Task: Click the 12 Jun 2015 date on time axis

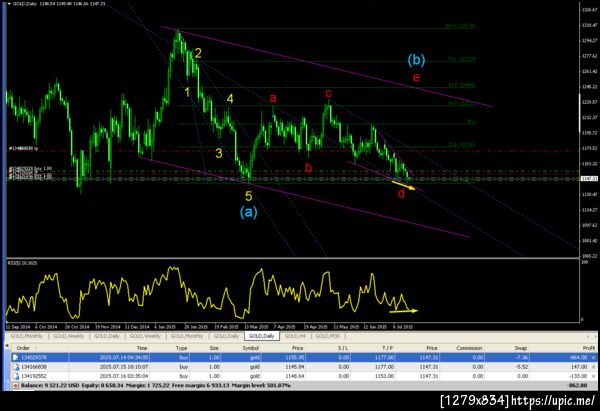Action: pos(375,327)
